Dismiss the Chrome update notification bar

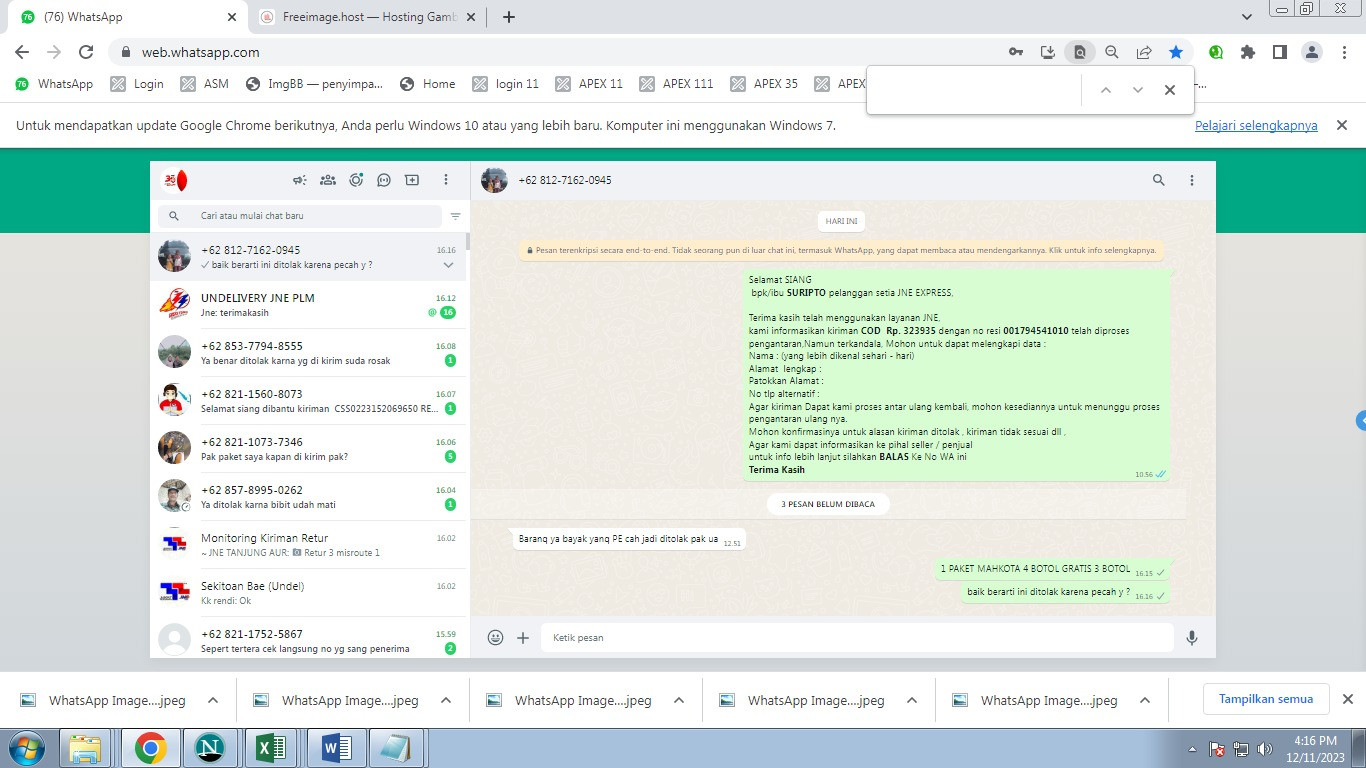pyautogui.click(x=1343, y=125)
